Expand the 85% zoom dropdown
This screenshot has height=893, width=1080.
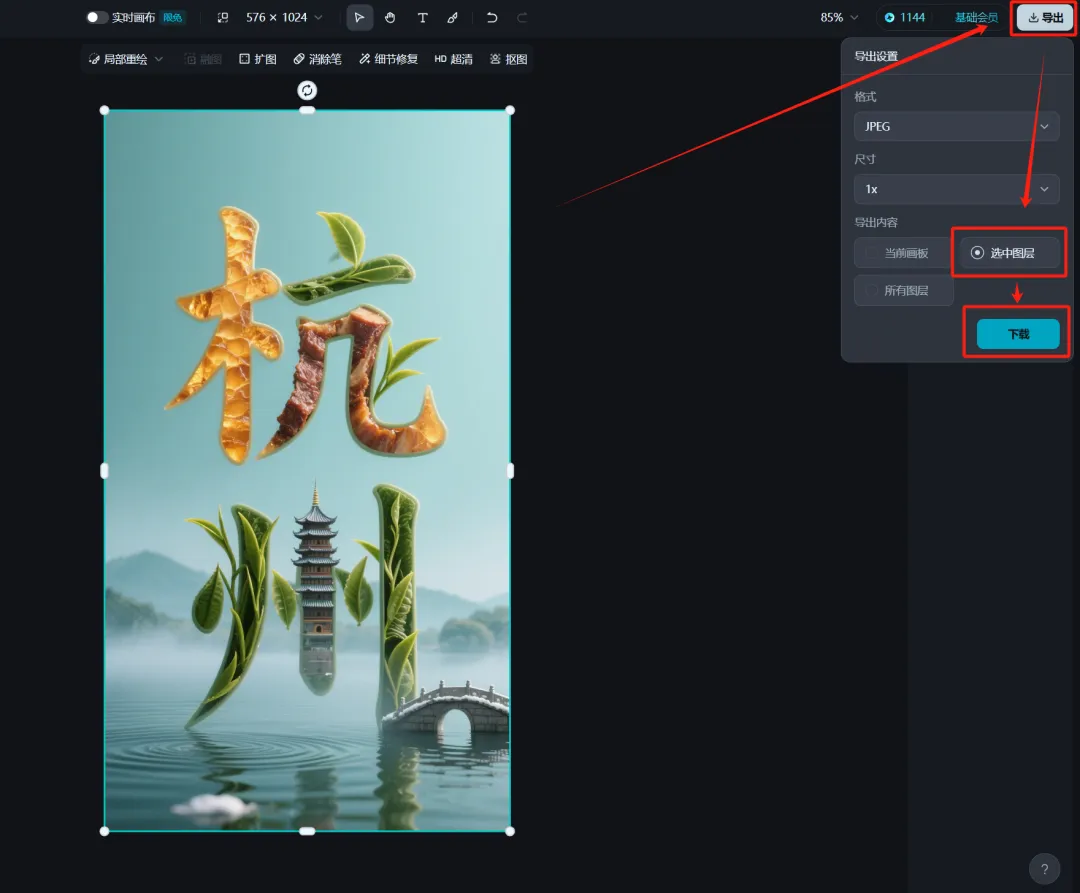(x=839, y=17)
